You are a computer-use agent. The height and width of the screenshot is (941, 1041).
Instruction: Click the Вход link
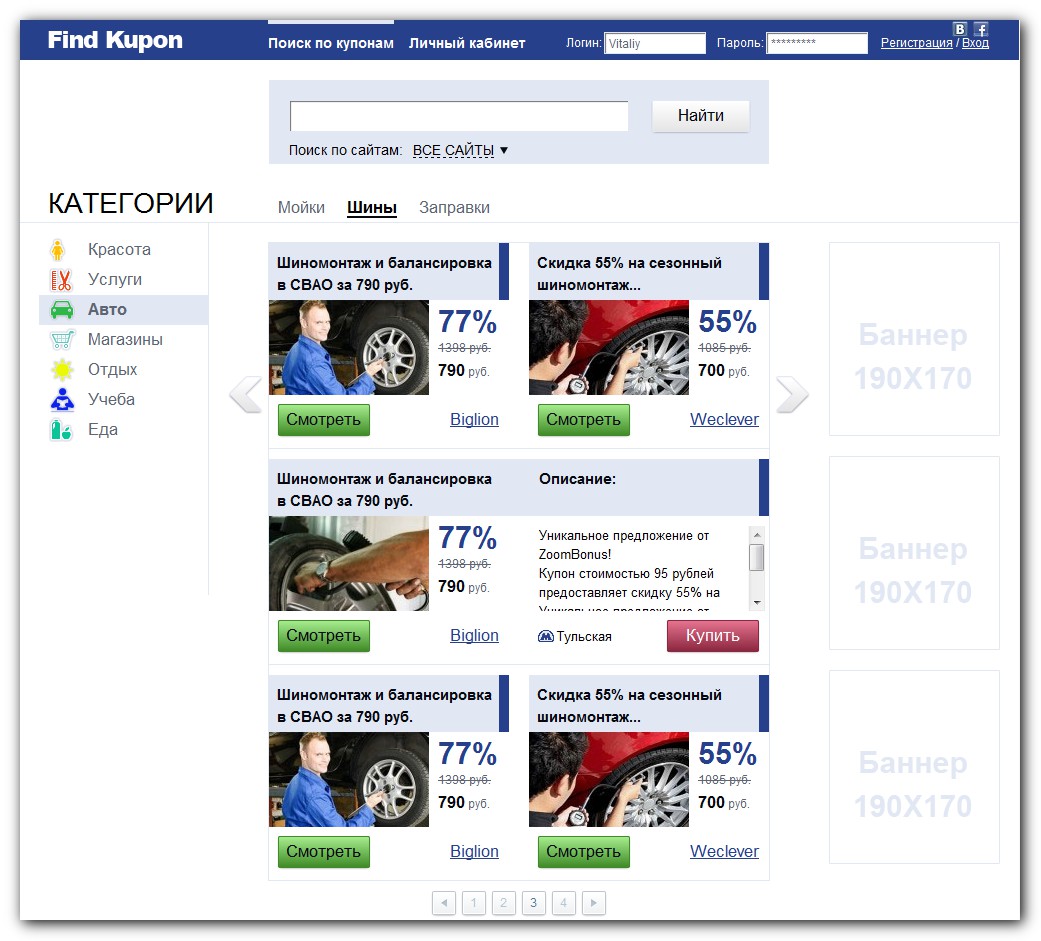[975, 43]
